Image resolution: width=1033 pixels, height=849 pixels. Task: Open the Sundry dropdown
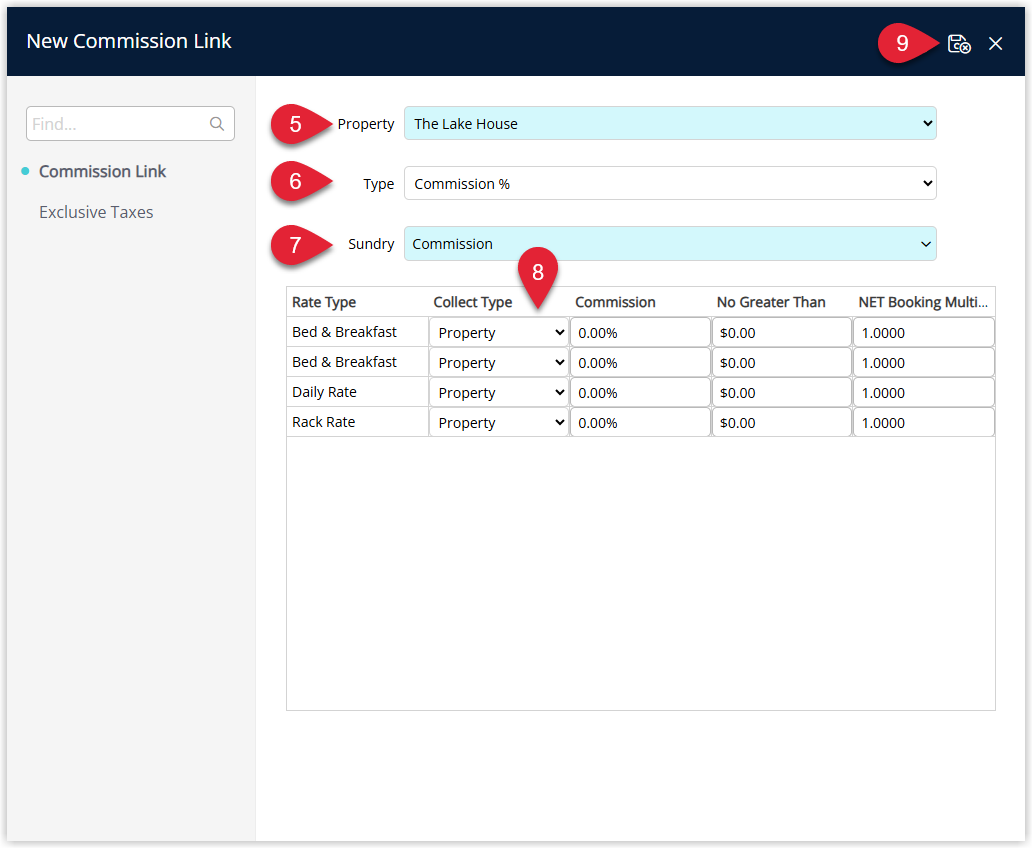tap(670, 244)
